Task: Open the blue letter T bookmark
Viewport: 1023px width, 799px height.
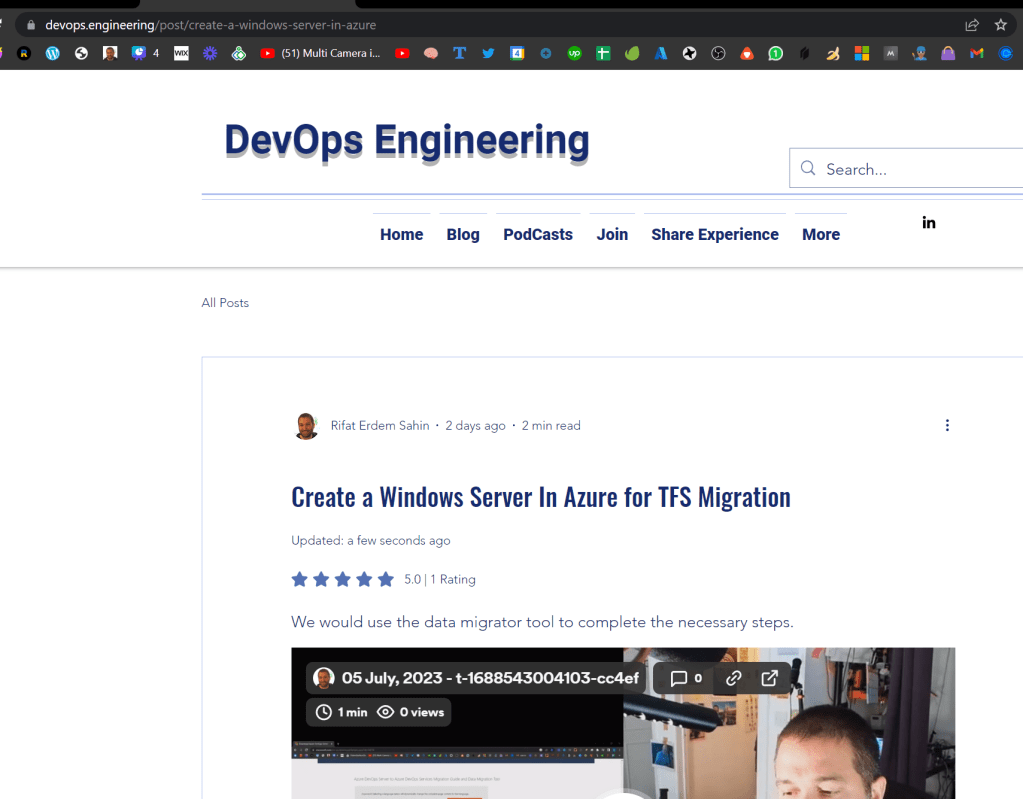Action: click(x=459, y=53)
